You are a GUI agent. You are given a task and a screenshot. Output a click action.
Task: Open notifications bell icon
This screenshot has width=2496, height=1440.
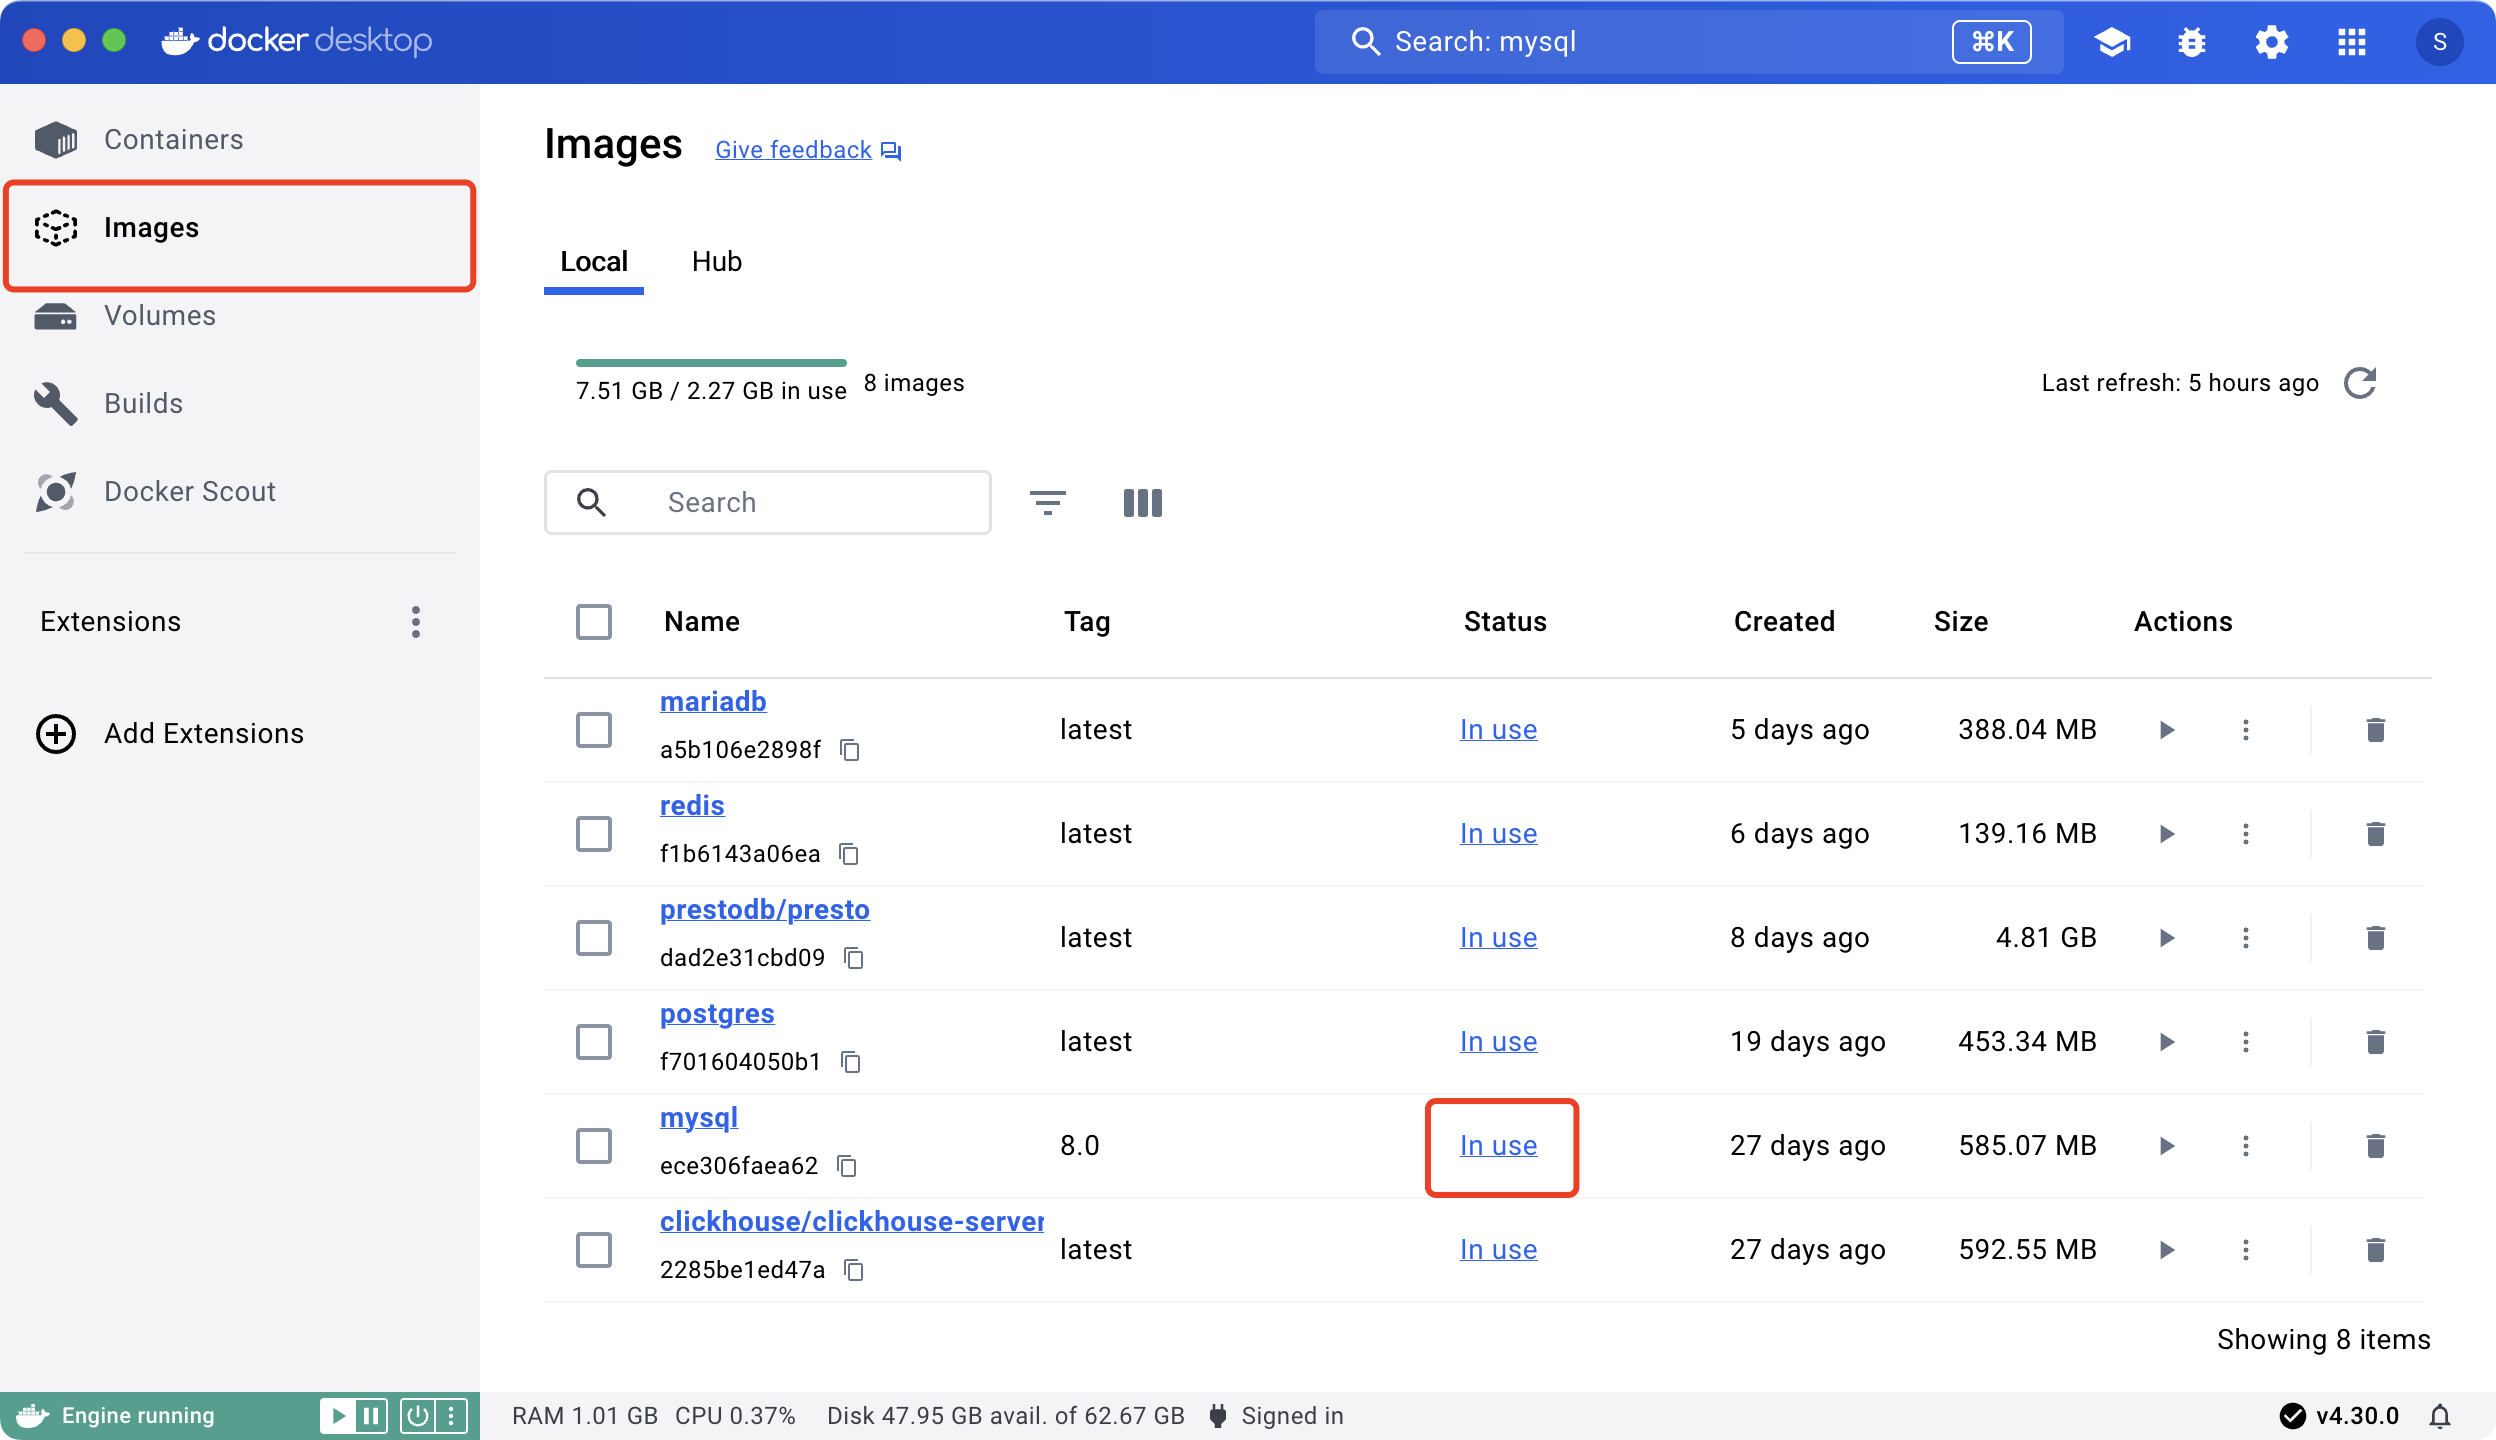(2440, 1416)
